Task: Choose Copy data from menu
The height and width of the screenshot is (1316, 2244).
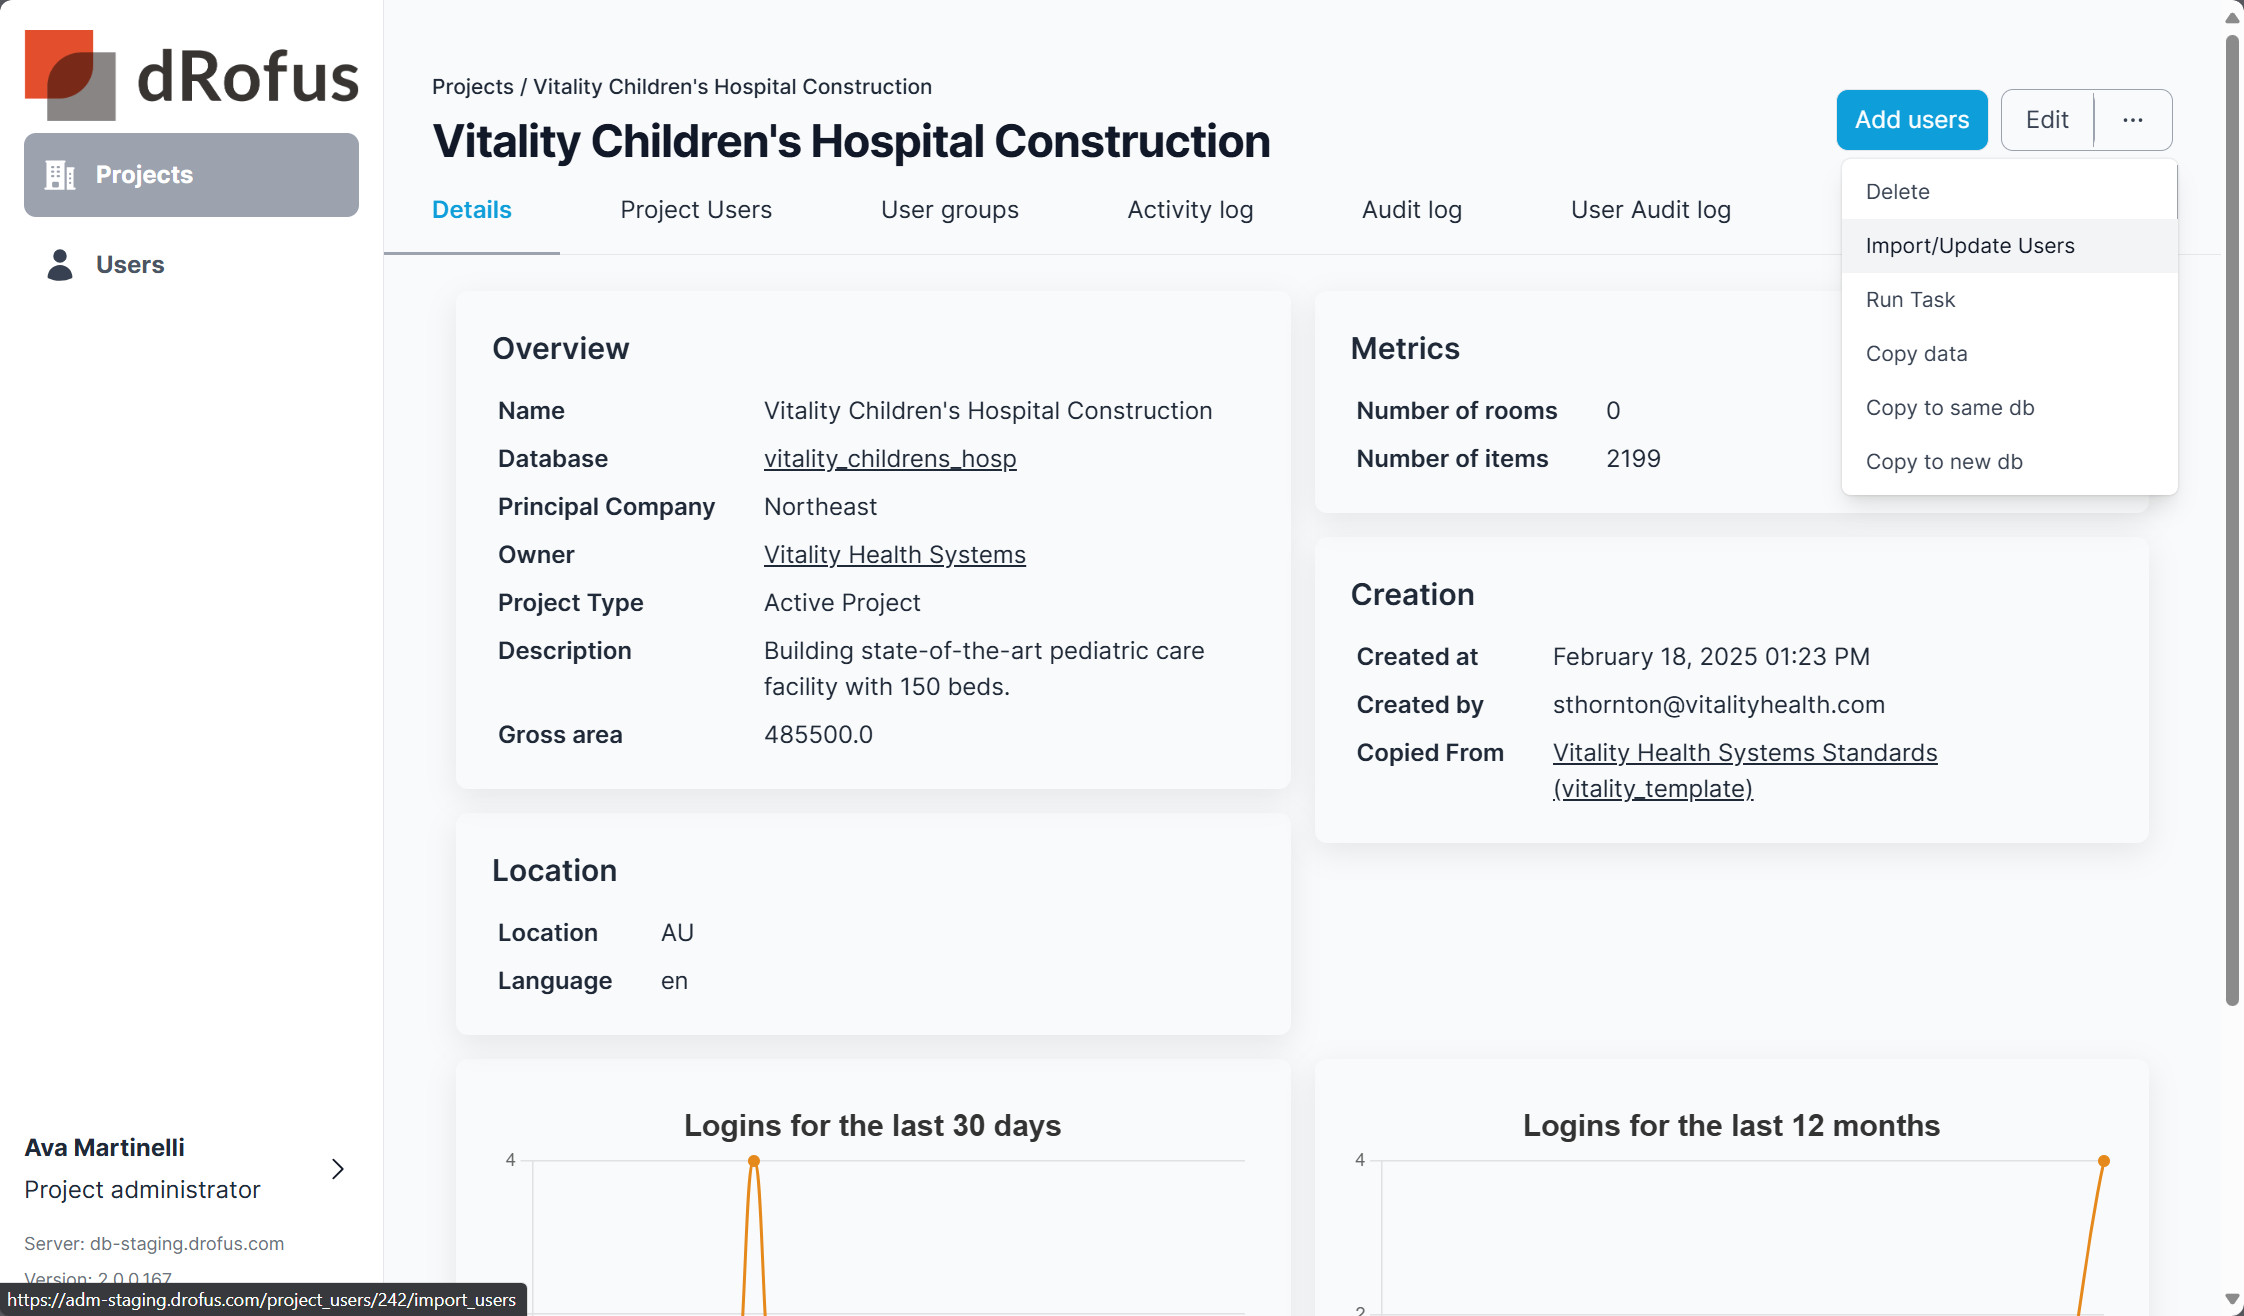Action: pos(1915,354)
